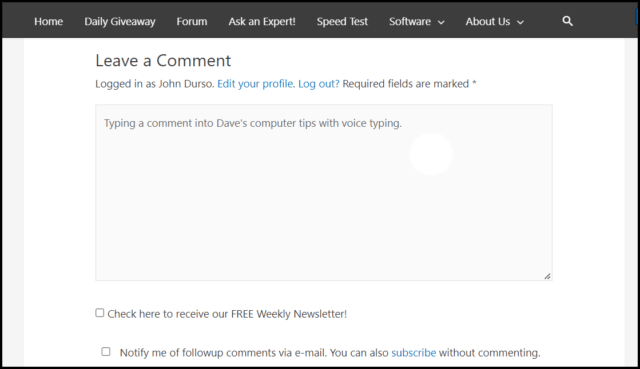Focus the comment text area

tap(324, 192)
